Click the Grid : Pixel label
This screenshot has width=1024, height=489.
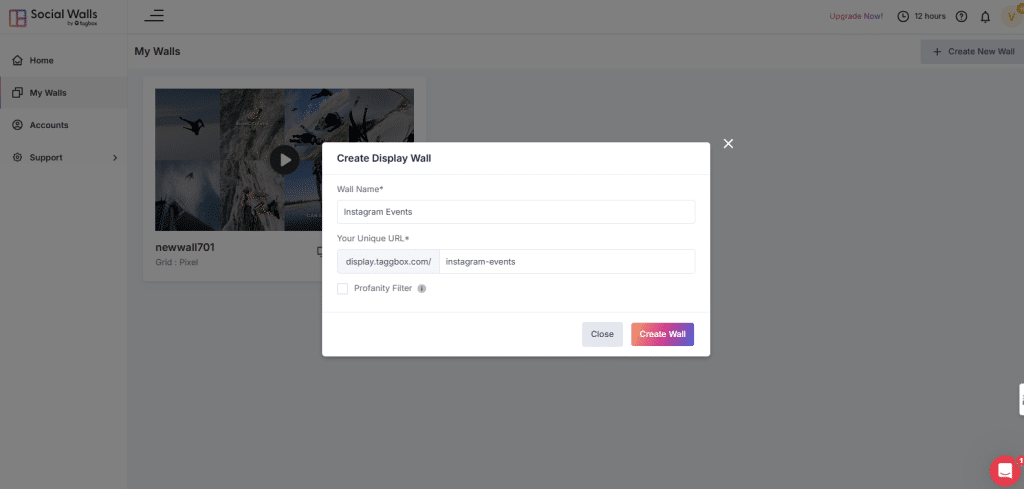pyautogui.click(x=176, y=262)
